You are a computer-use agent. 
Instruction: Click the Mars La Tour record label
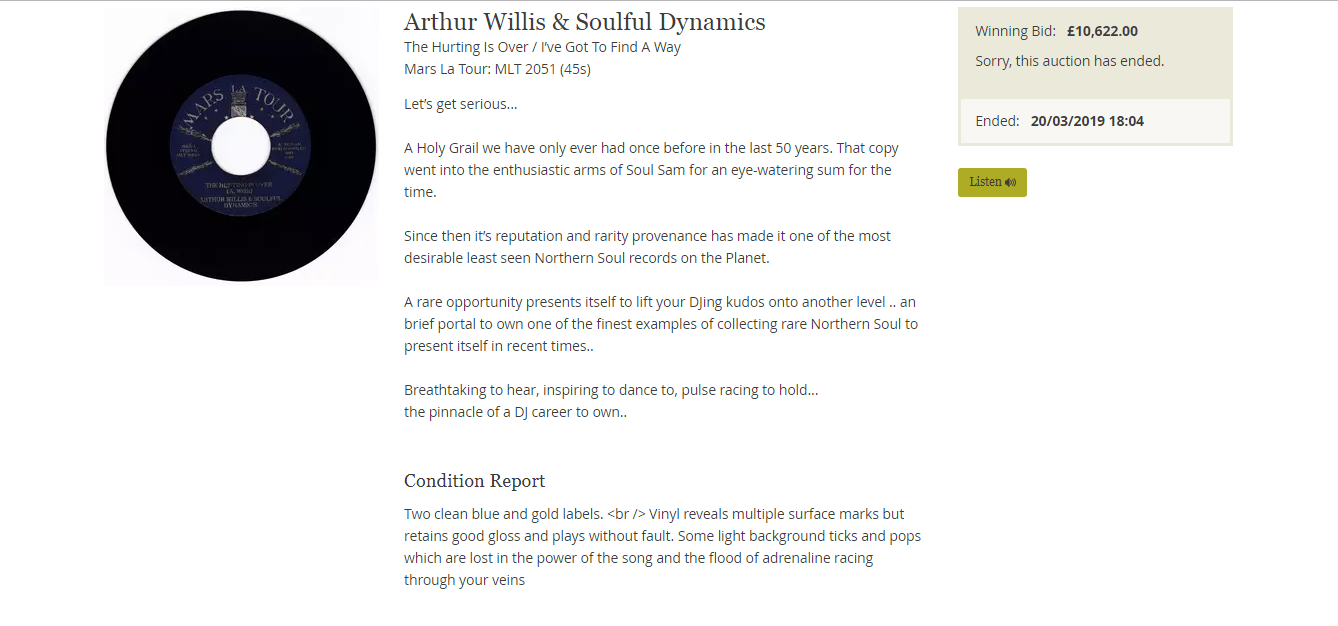[x=241, y=146]
